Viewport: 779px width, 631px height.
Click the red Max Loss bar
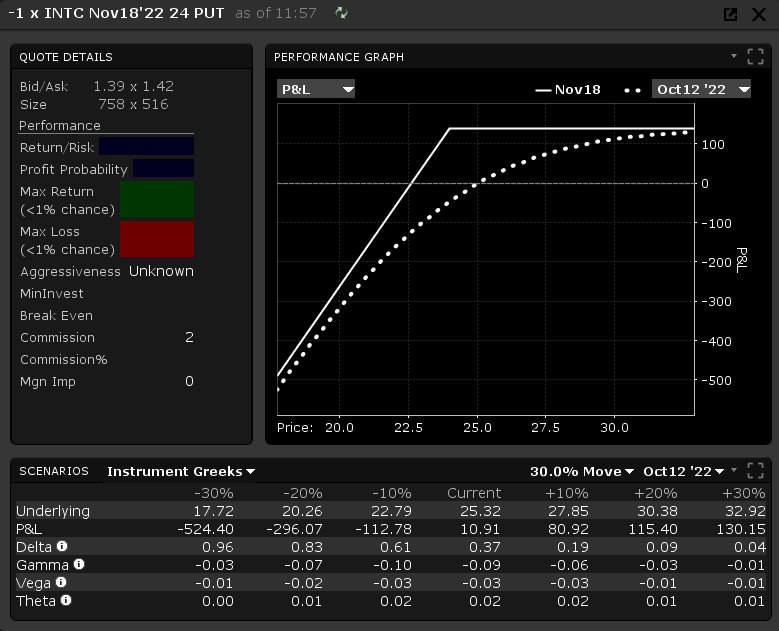(157, 239)
